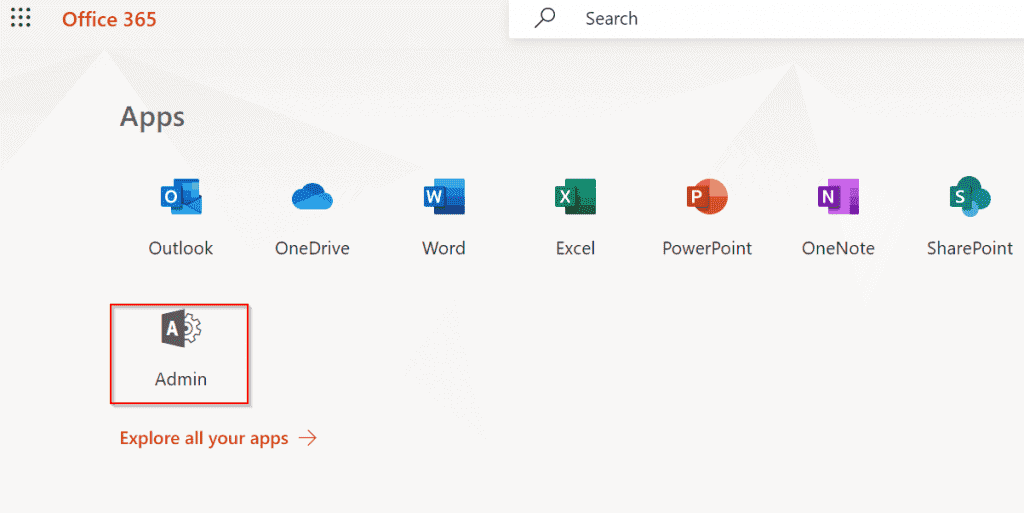Click the Office 365 home link
The height and width of the screenshot is (513, 1024).
[109, 19]
